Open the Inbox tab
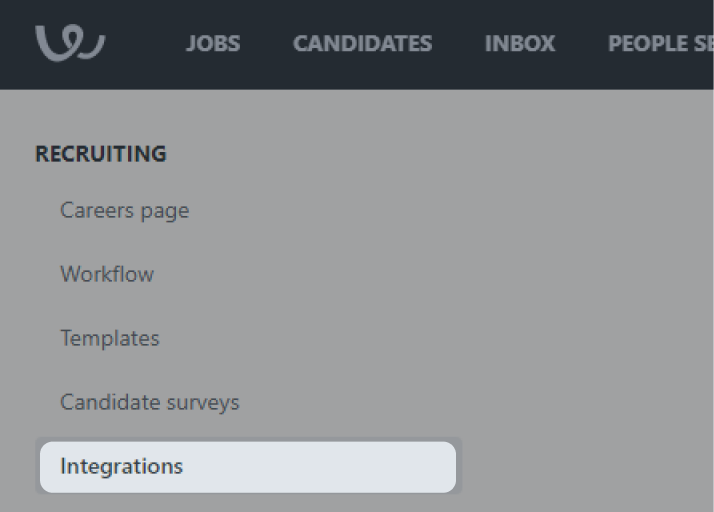 coord(520,44)
